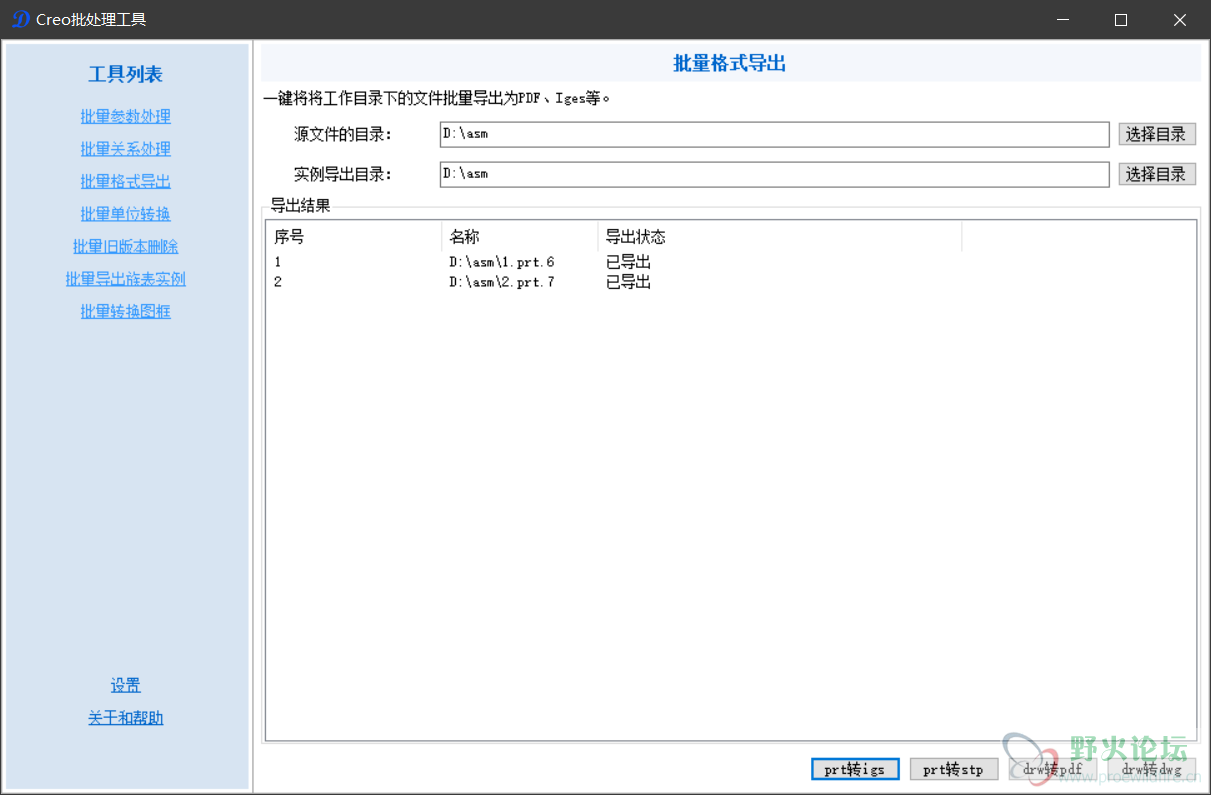Click the prt转igs button
The height and width of the screenshot is (795, 1211).
(x=855, y=769)
